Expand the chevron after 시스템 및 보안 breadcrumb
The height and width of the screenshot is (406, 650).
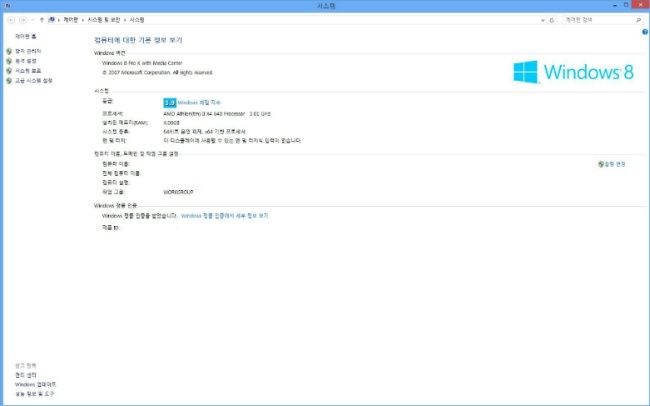[125, 20]
